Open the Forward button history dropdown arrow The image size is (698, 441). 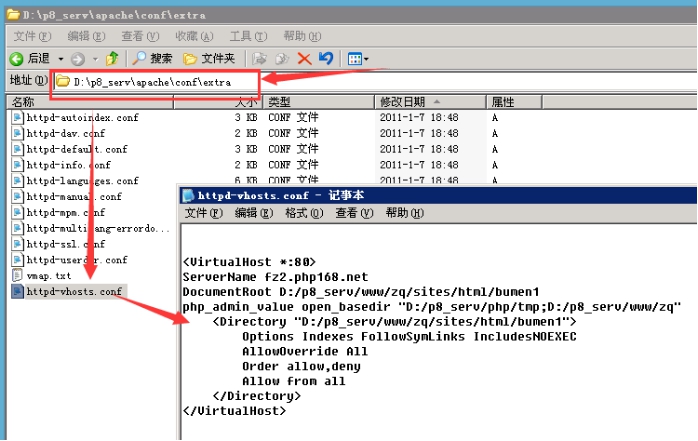point(93,59)
